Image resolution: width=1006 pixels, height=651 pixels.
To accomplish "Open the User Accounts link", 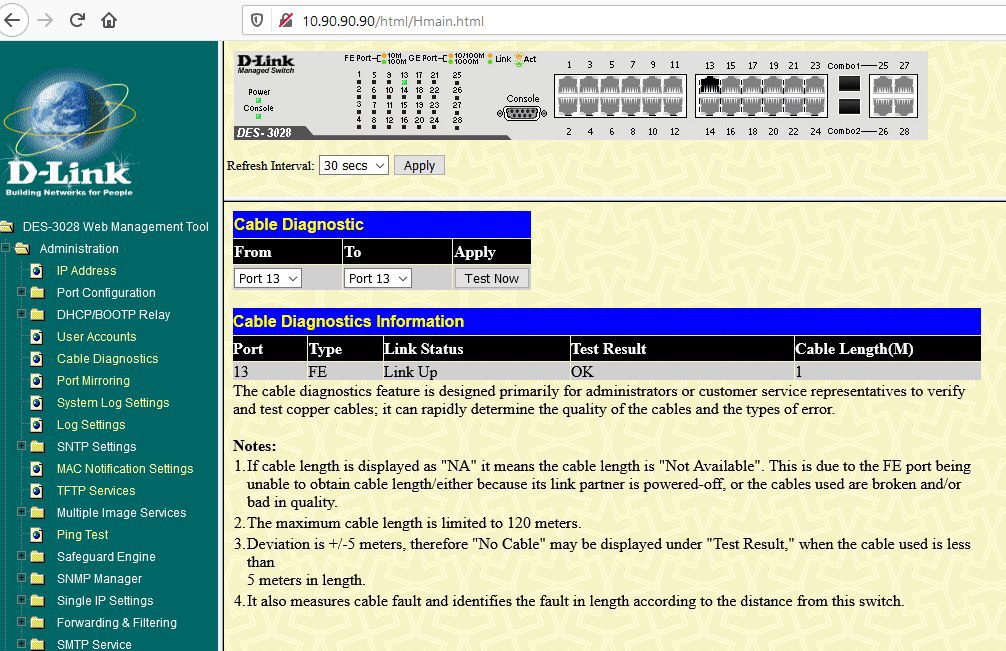I will pos(96,337).
